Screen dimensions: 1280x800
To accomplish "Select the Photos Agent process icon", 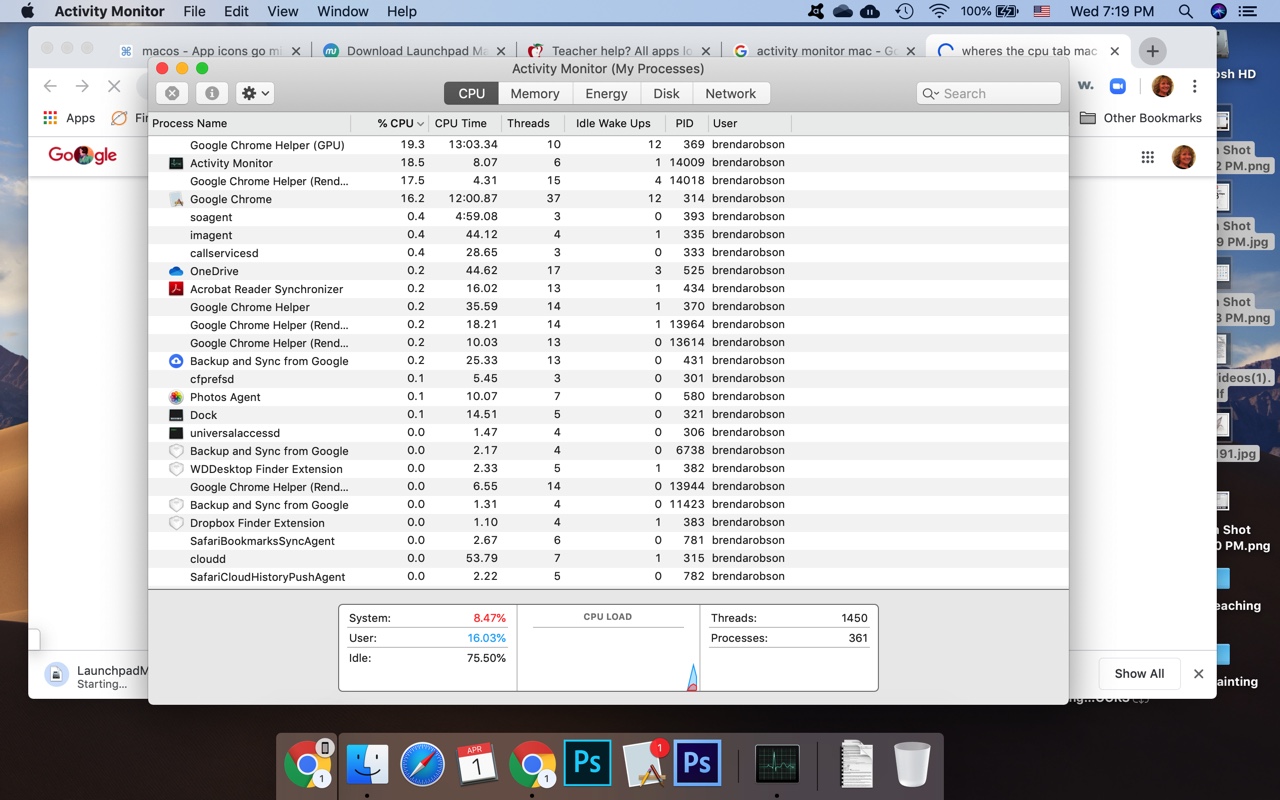I will coord(176,397).
